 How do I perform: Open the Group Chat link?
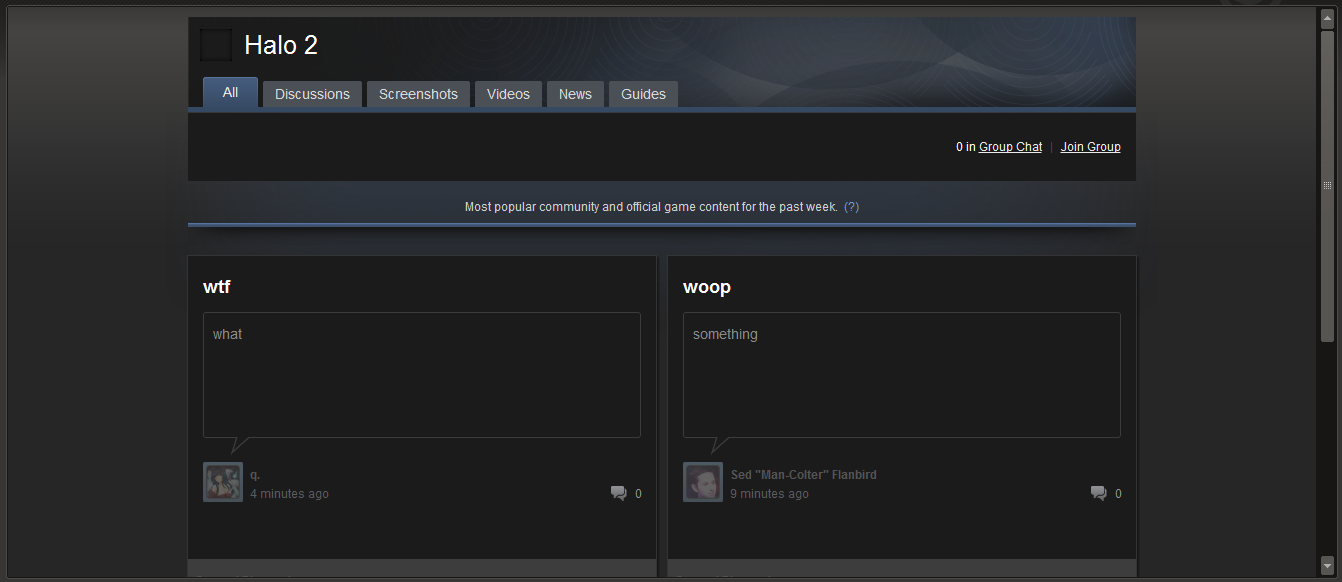(x=1010, y=147)
